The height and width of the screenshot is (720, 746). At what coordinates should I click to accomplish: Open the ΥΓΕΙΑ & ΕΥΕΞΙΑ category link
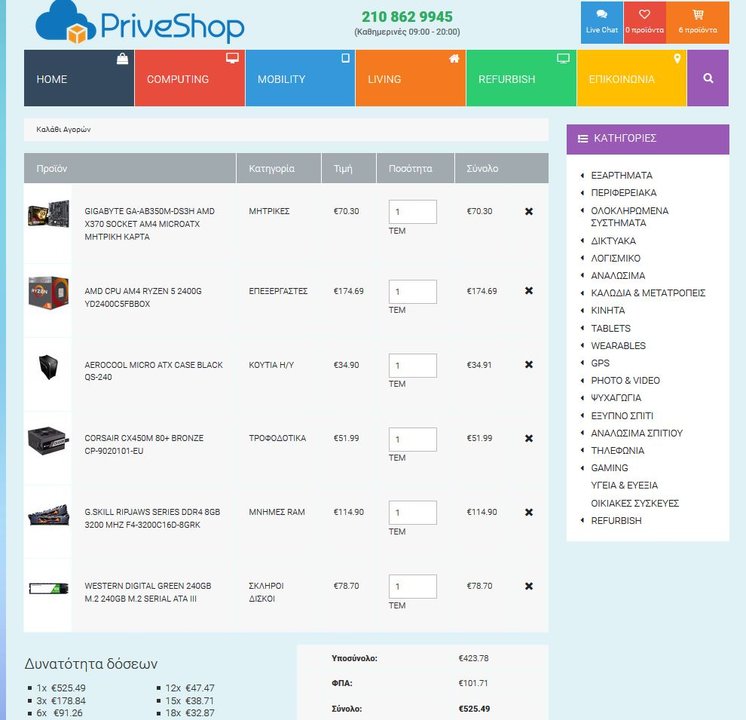pos(624,485)
